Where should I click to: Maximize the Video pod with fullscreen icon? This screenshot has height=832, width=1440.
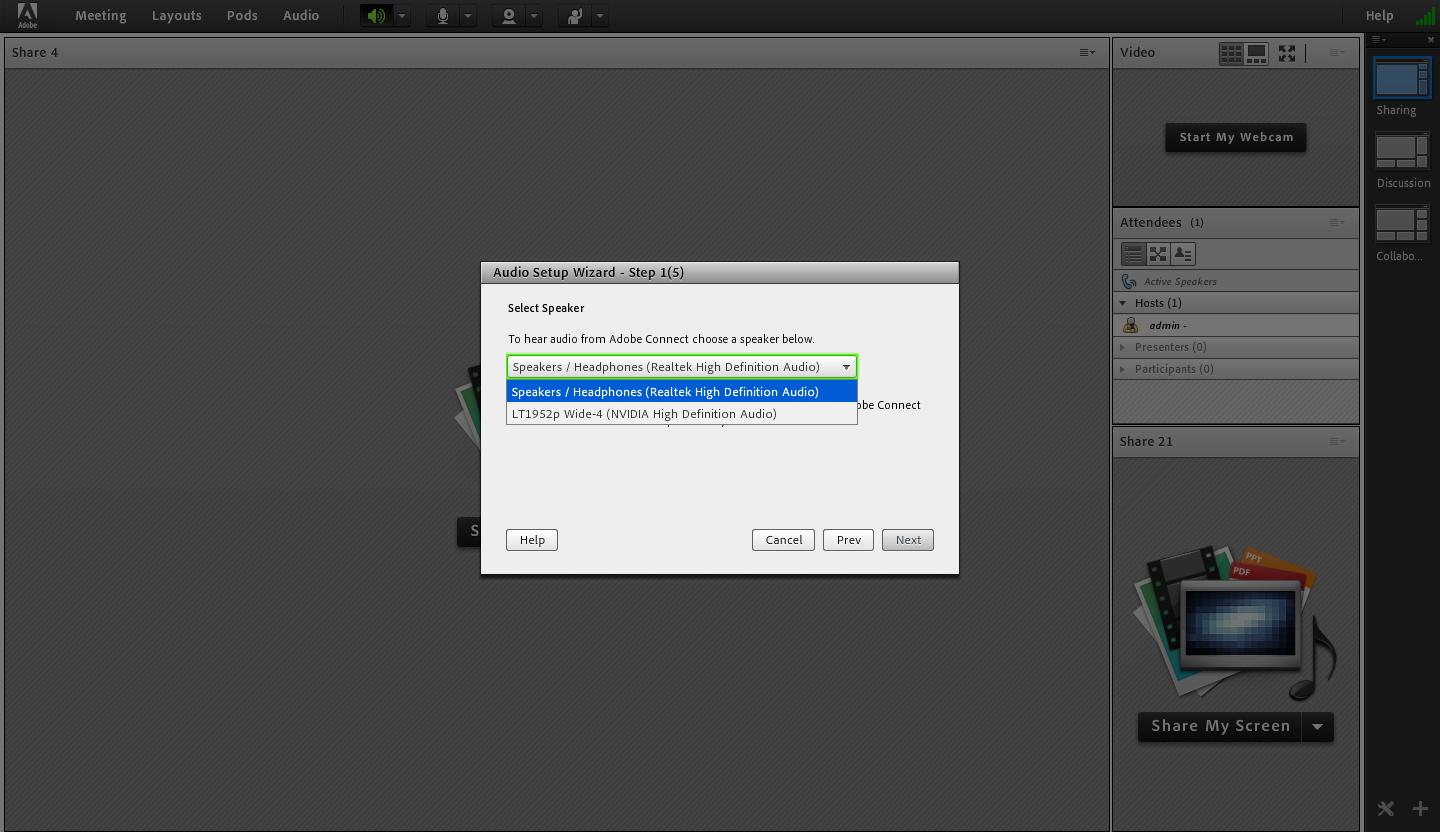(x=1287, y=53)
